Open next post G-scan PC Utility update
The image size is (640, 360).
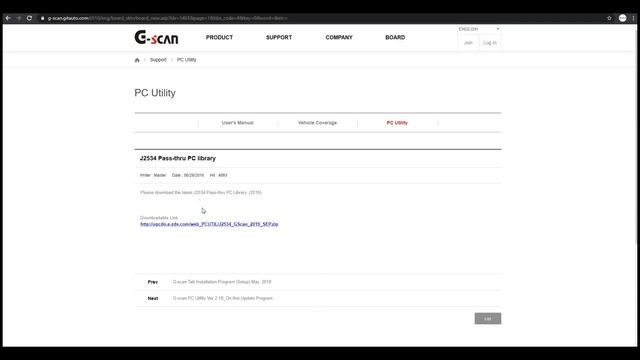coord(222,298)
